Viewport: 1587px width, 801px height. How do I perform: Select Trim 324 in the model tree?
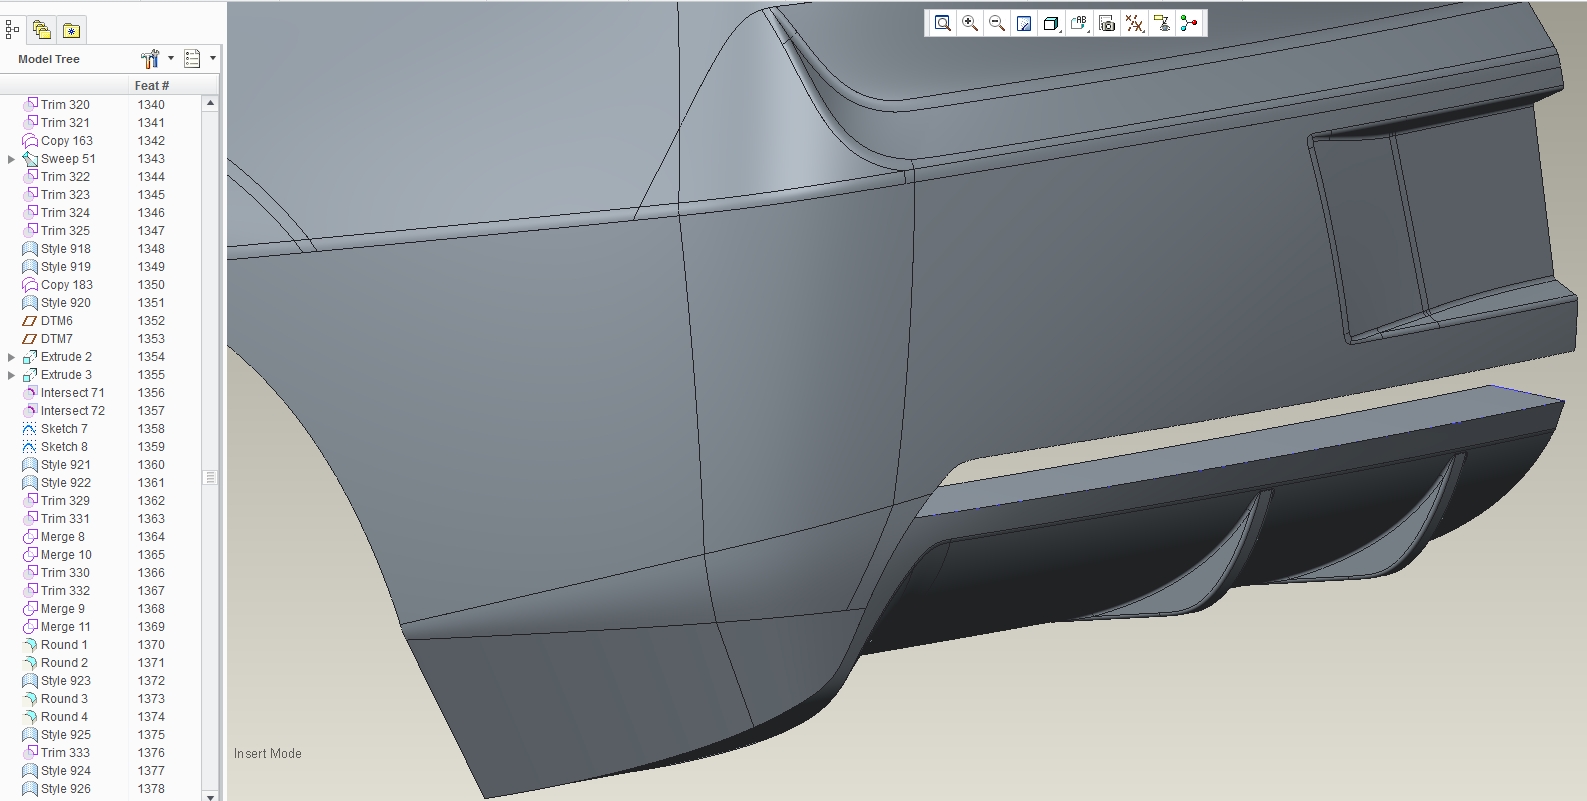click(65, 213)
